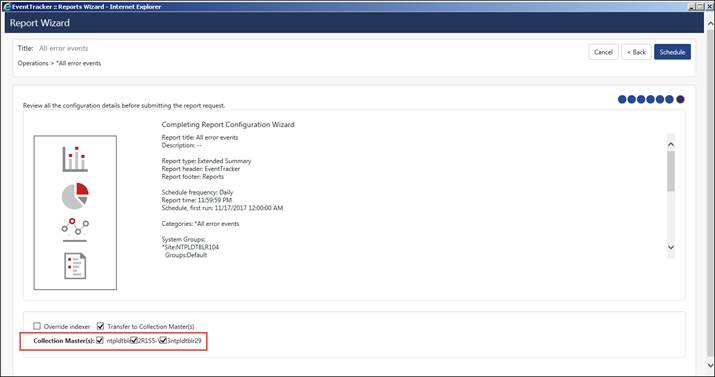
Task: Click 'Report time: 11:59:59 PM' text
Action: [x=197, y=200]
